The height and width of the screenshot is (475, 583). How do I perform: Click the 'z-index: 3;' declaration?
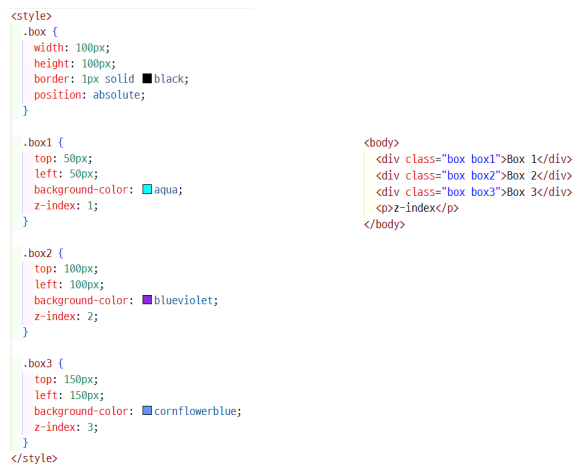[66, 427]
